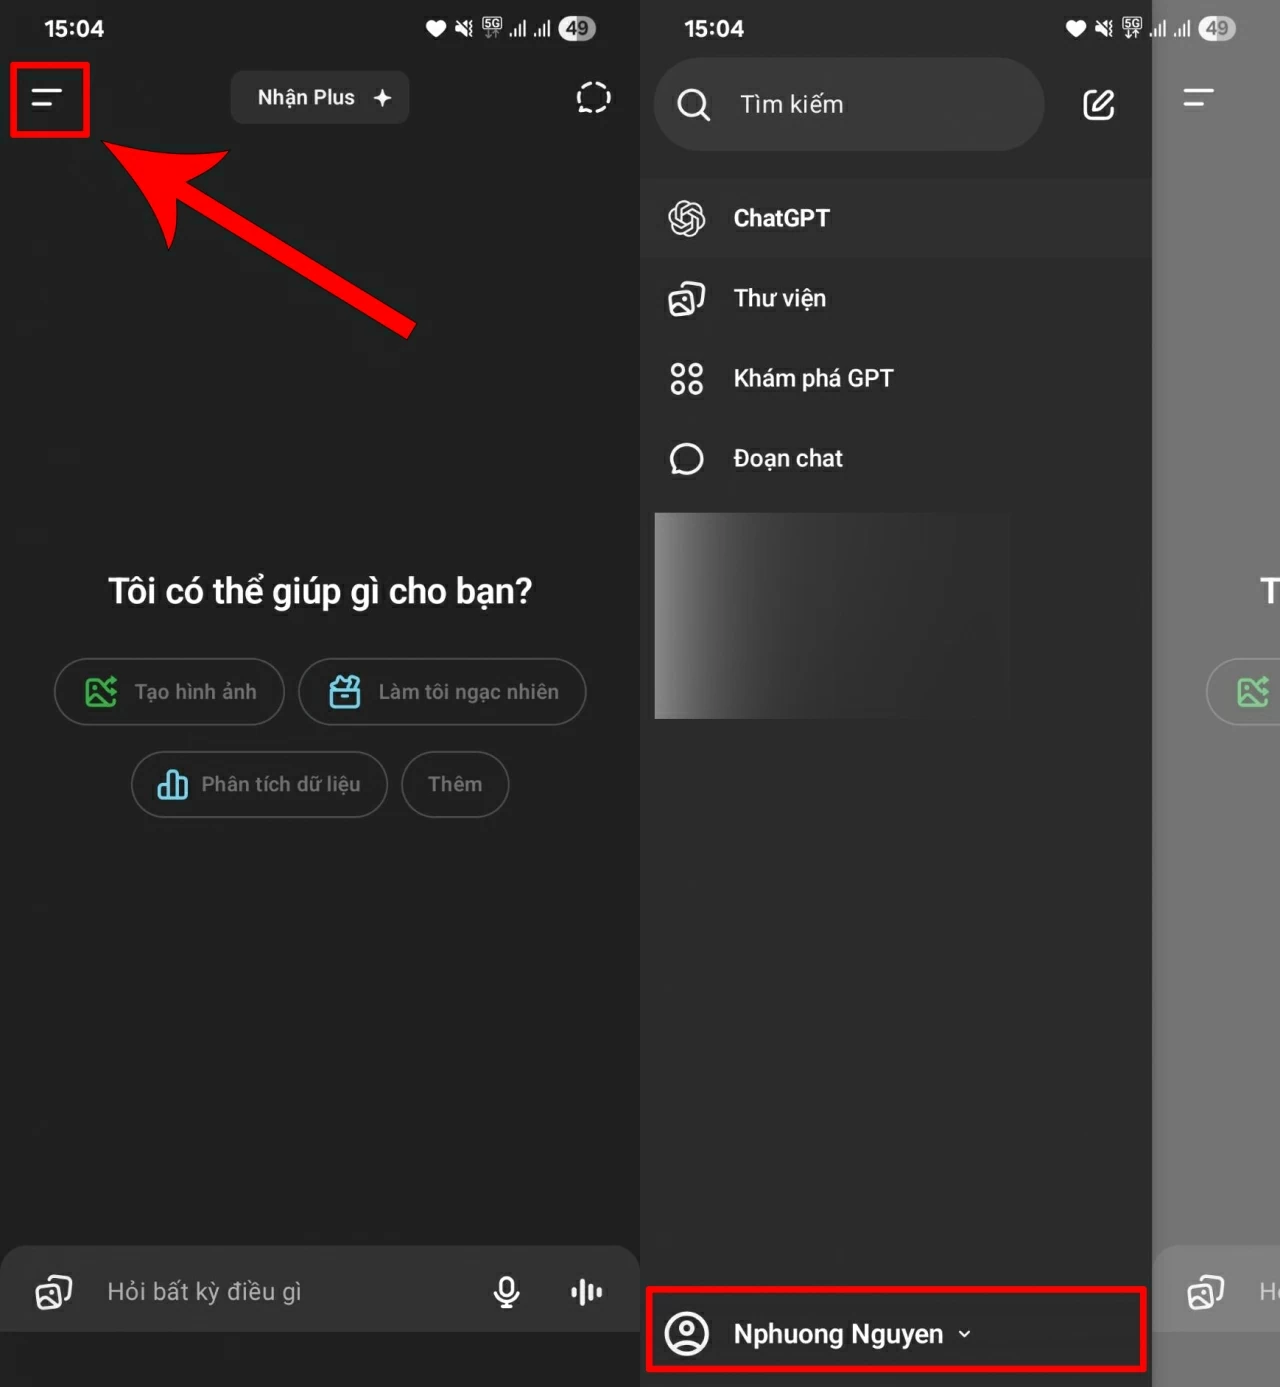
Task: Expand more suggestions with Thêm
Action: (455, 785)
